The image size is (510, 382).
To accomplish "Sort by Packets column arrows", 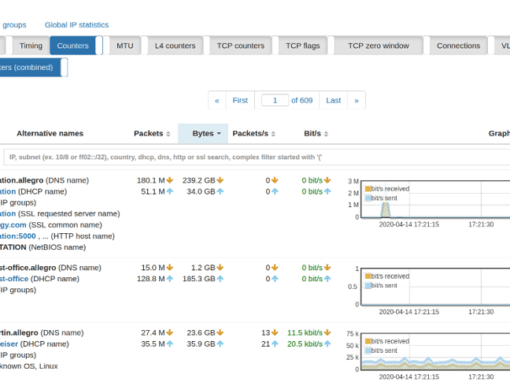I will pyautogui.click(x=168, y=134).
